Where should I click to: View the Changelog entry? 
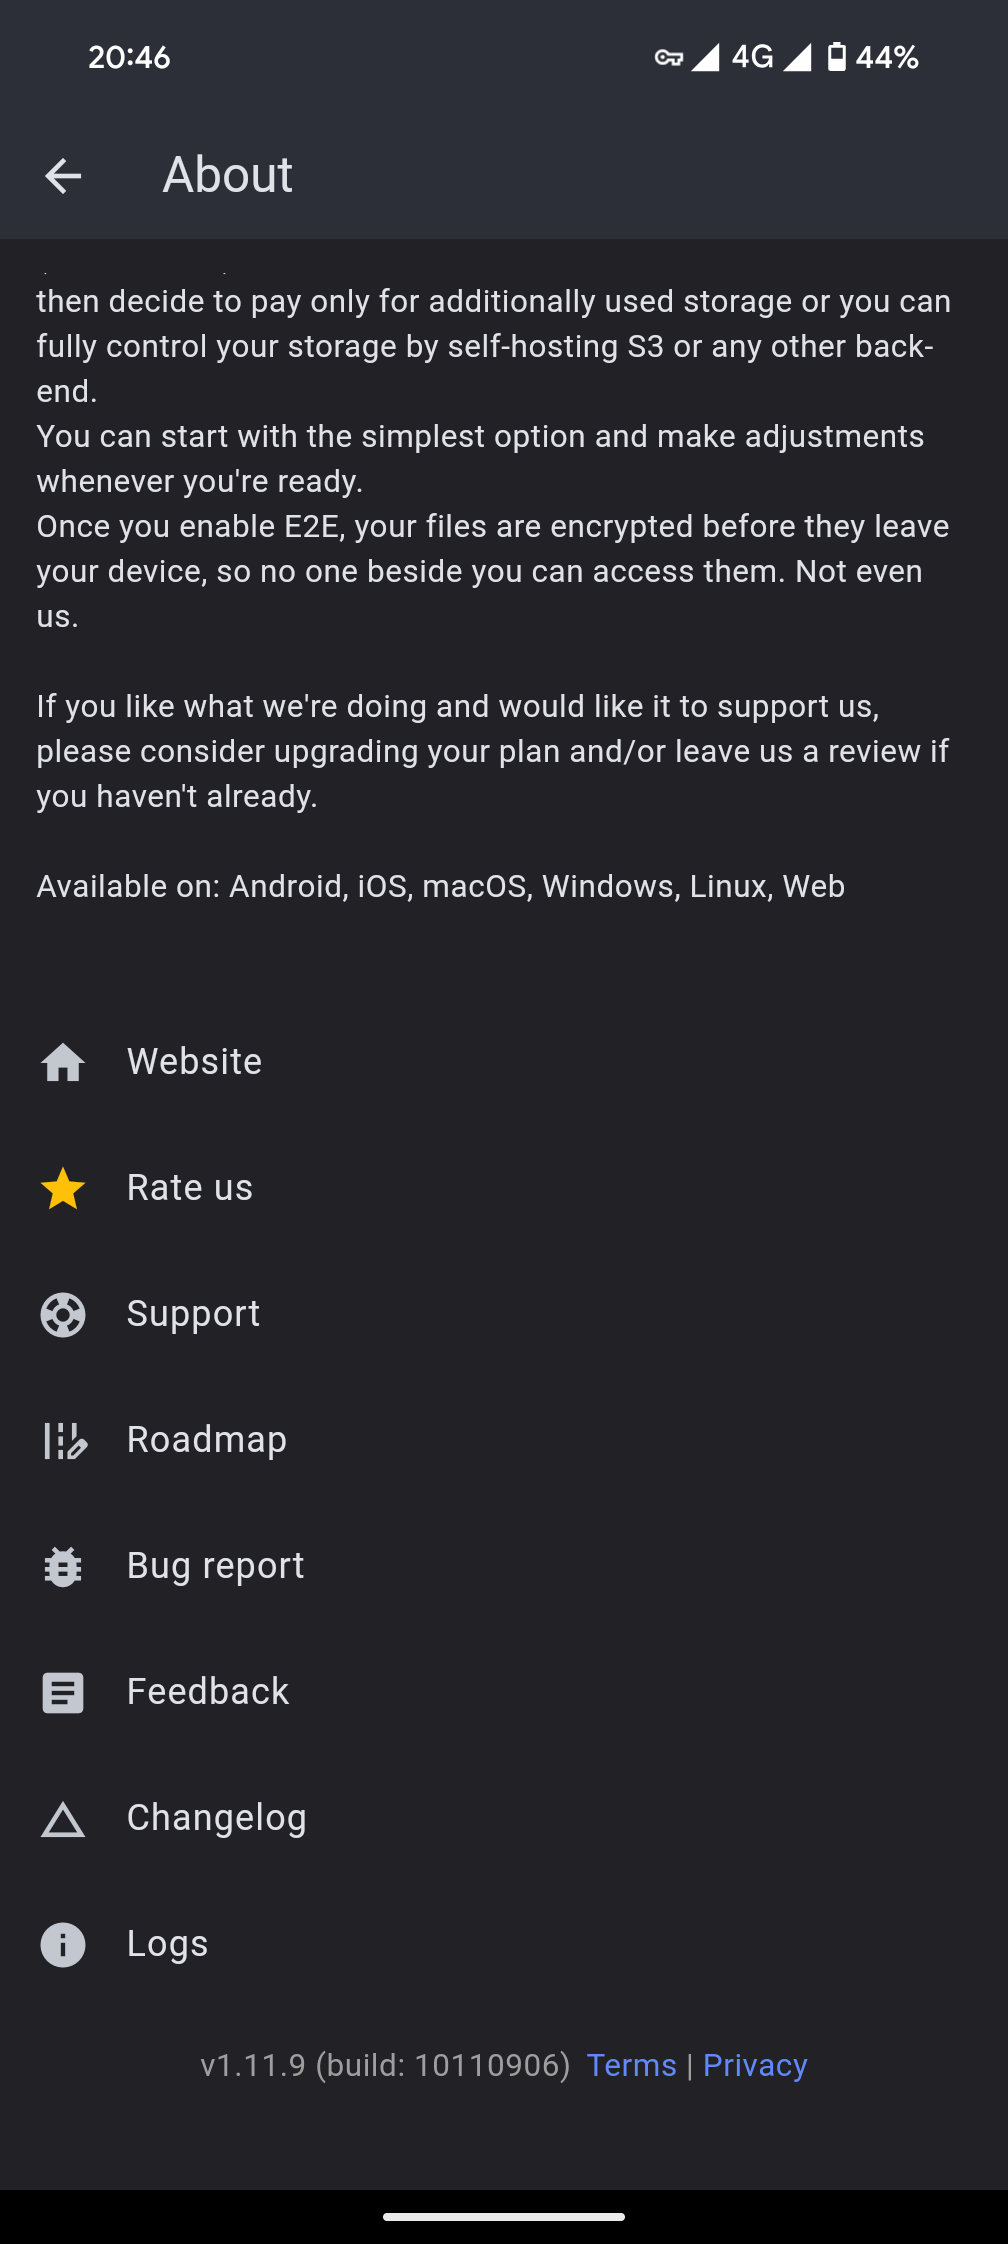point(504,1818)
